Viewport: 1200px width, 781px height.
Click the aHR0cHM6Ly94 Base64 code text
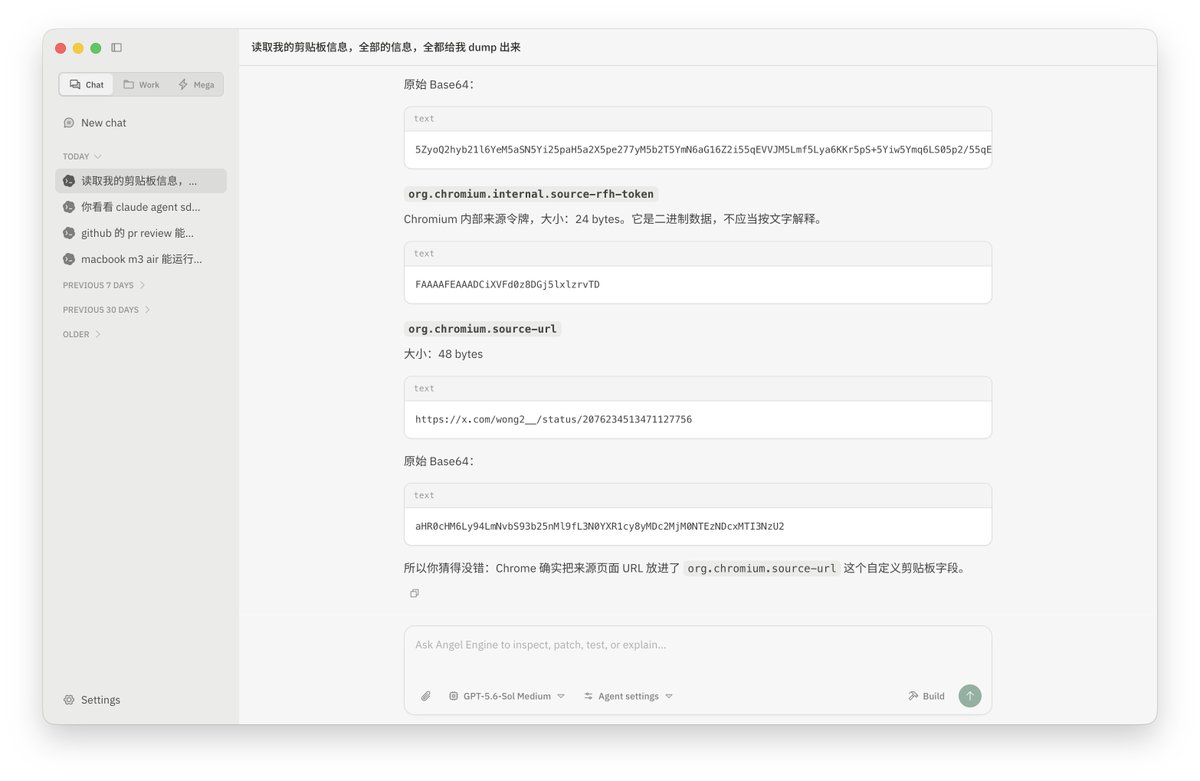tap(600, 526)
